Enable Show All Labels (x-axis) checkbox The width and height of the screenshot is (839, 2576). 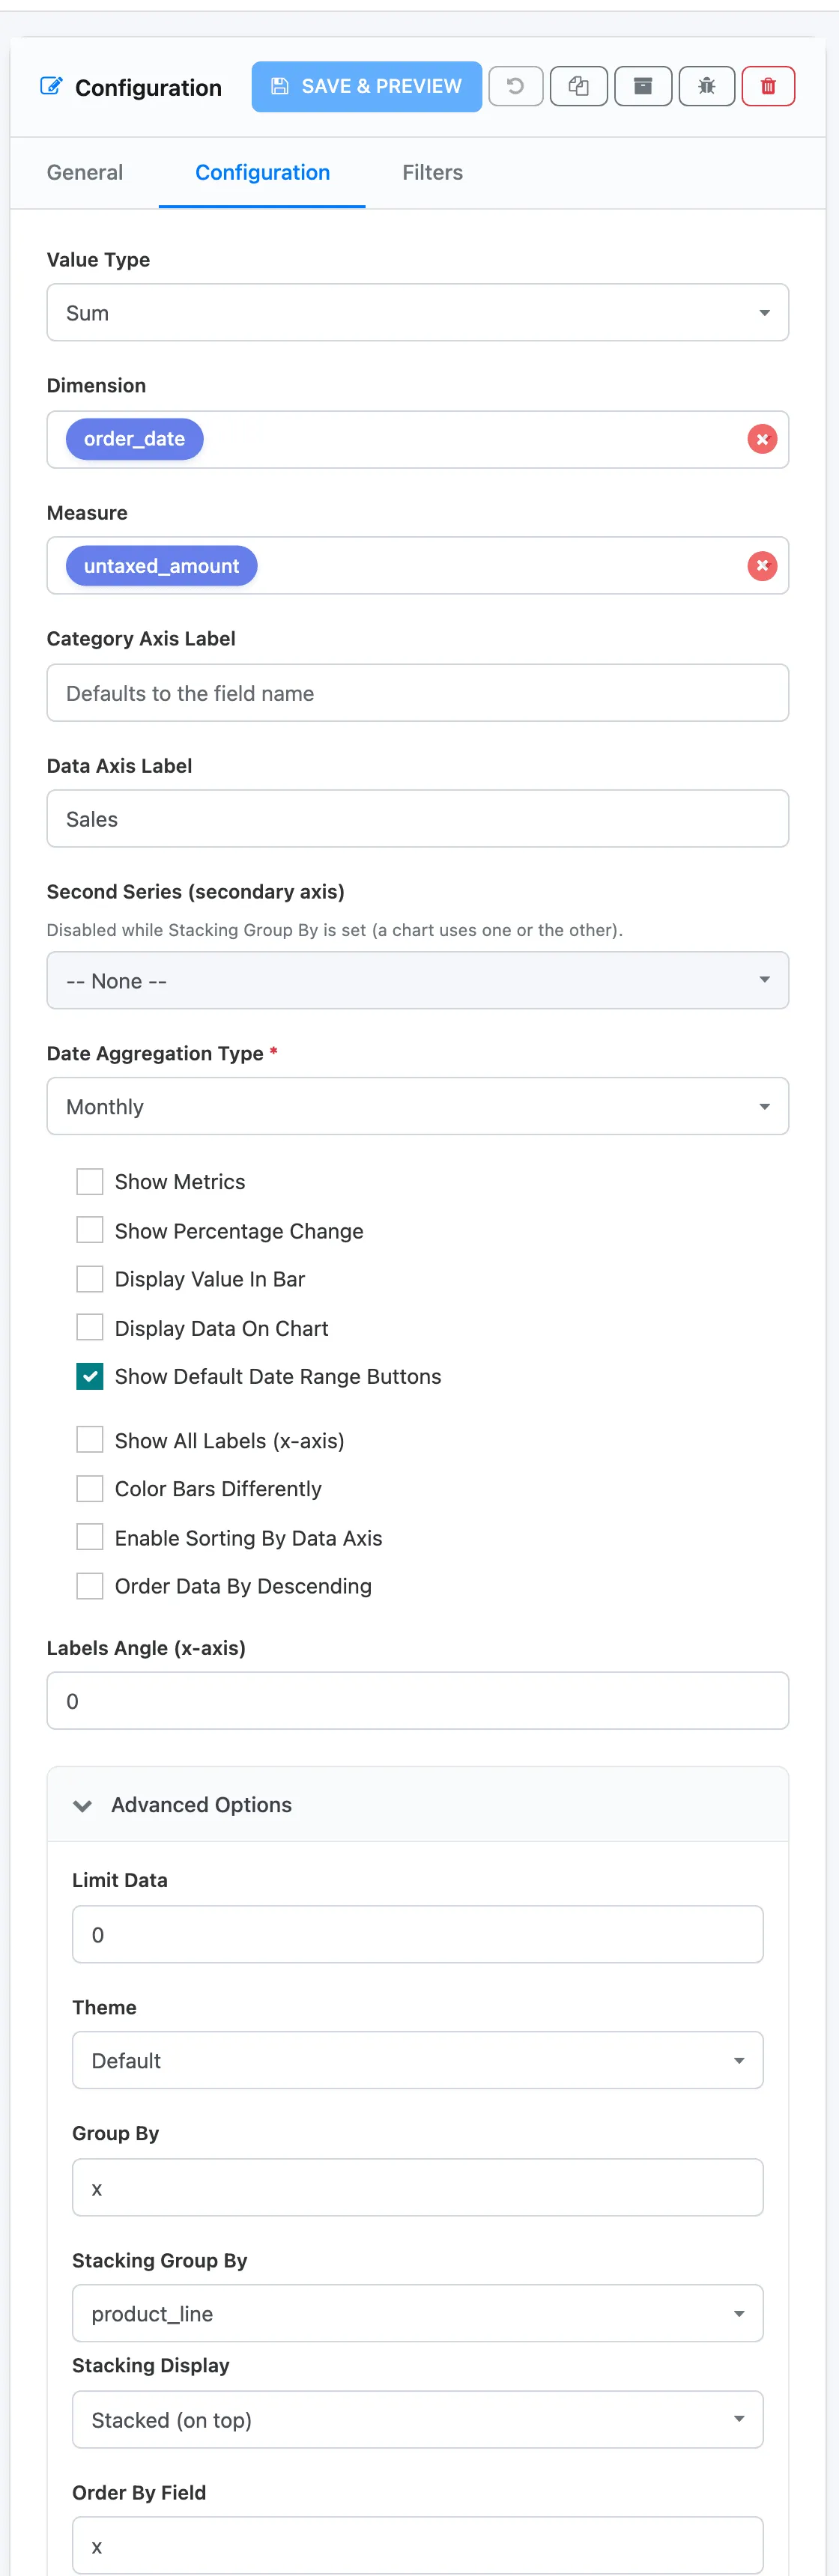[90, 1440]
